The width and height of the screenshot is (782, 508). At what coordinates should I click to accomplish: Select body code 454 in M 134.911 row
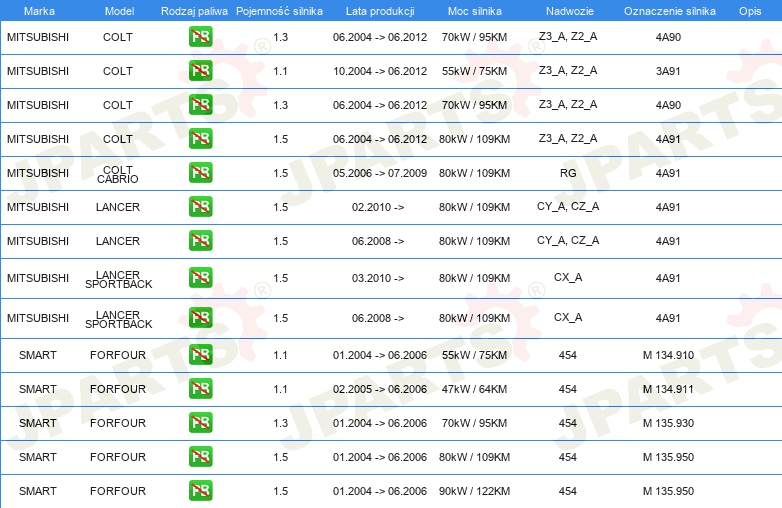[568, 389]
